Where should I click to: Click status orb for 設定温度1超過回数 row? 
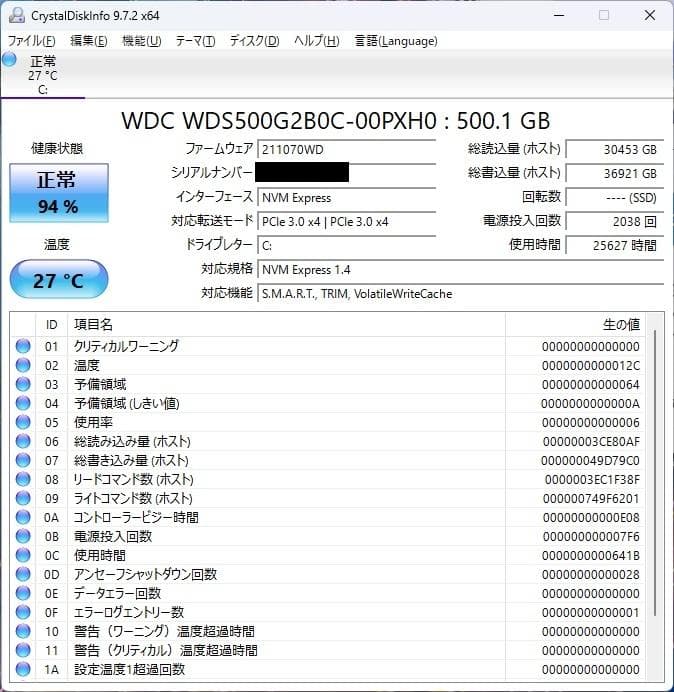coord(23,669)
